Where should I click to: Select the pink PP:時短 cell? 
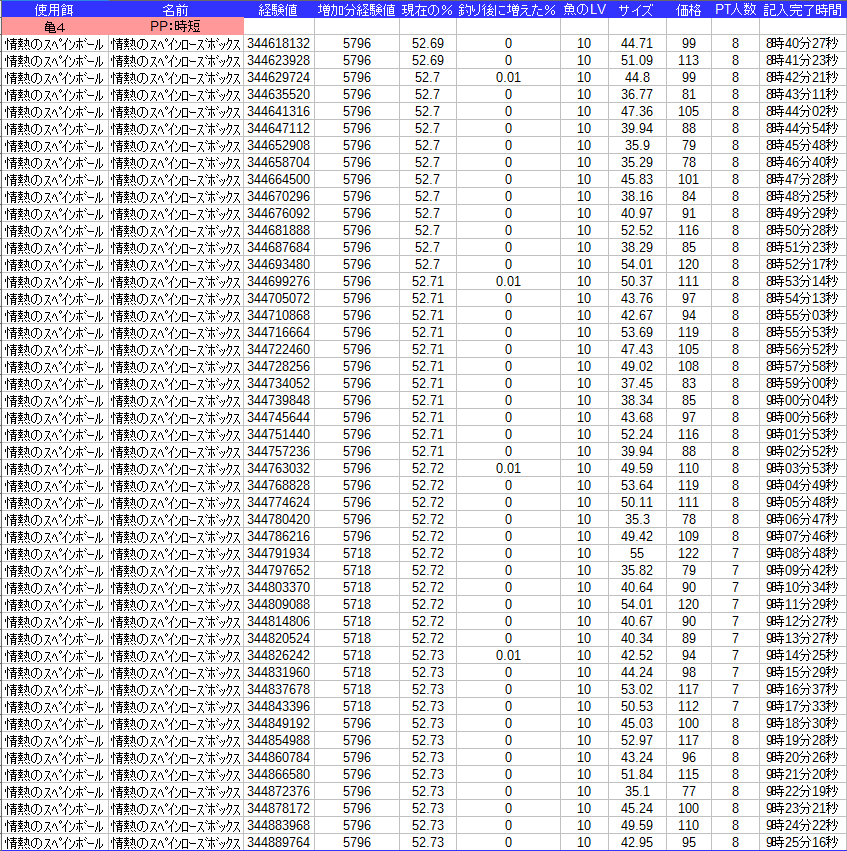click(175, 26)
